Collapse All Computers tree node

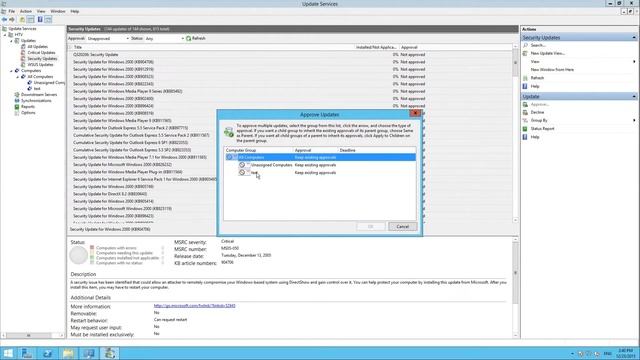point(18,77)
